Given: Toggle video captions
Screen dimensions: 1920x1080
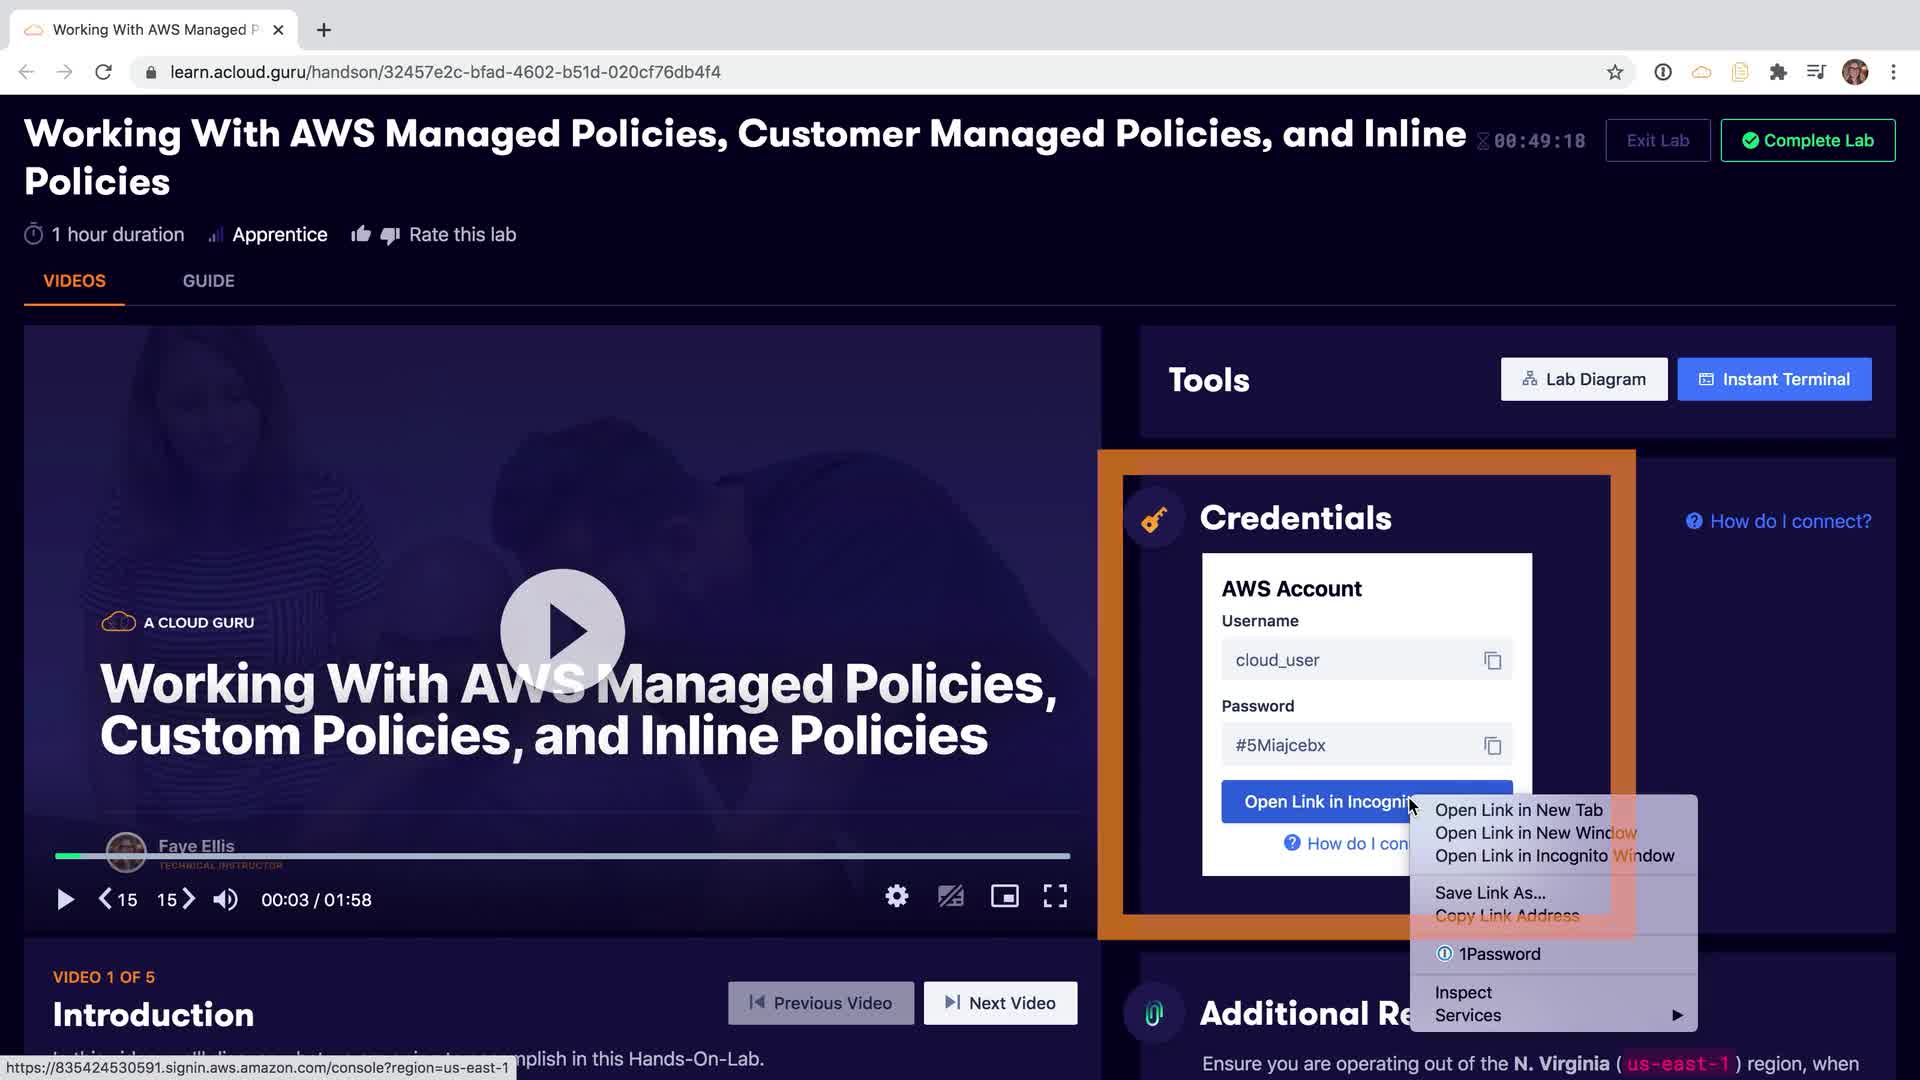Looking at the screenshot, I should point(950,896).
